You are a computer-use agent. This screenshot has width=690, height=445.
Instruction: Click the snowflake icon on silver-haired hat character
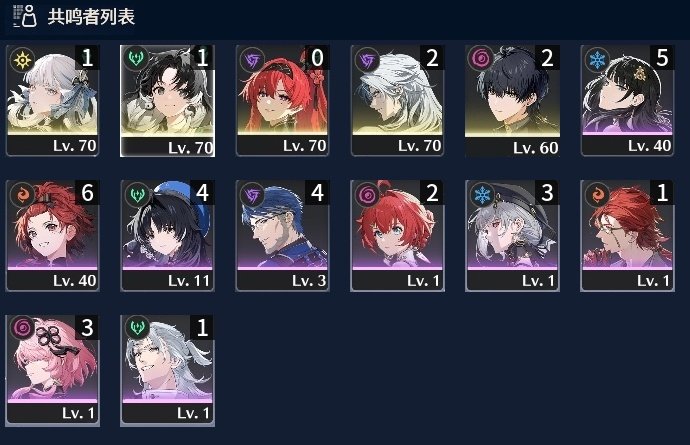[x=482, y=195]
